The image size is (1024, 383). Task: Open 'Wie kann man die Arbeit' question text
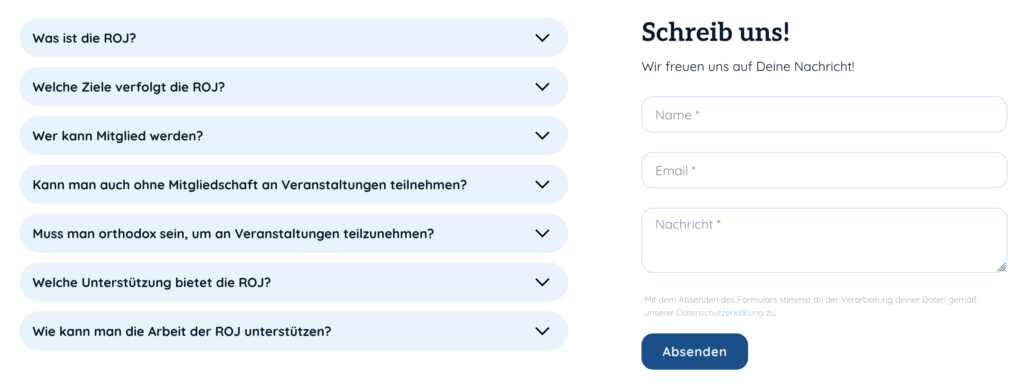pyautogui.click(x=182, y=331)
